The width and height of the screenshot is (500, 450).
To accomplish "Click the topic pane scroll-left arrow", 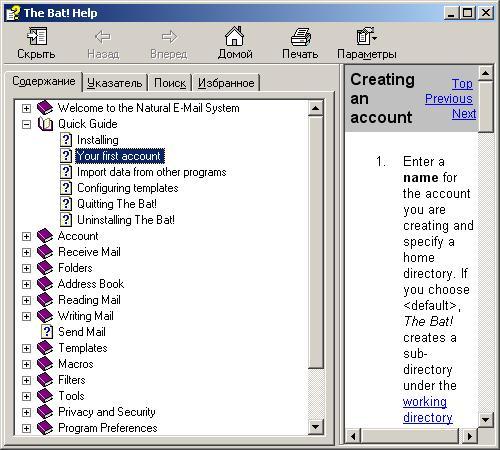I will pyautogui.click(x=353, y=436).
